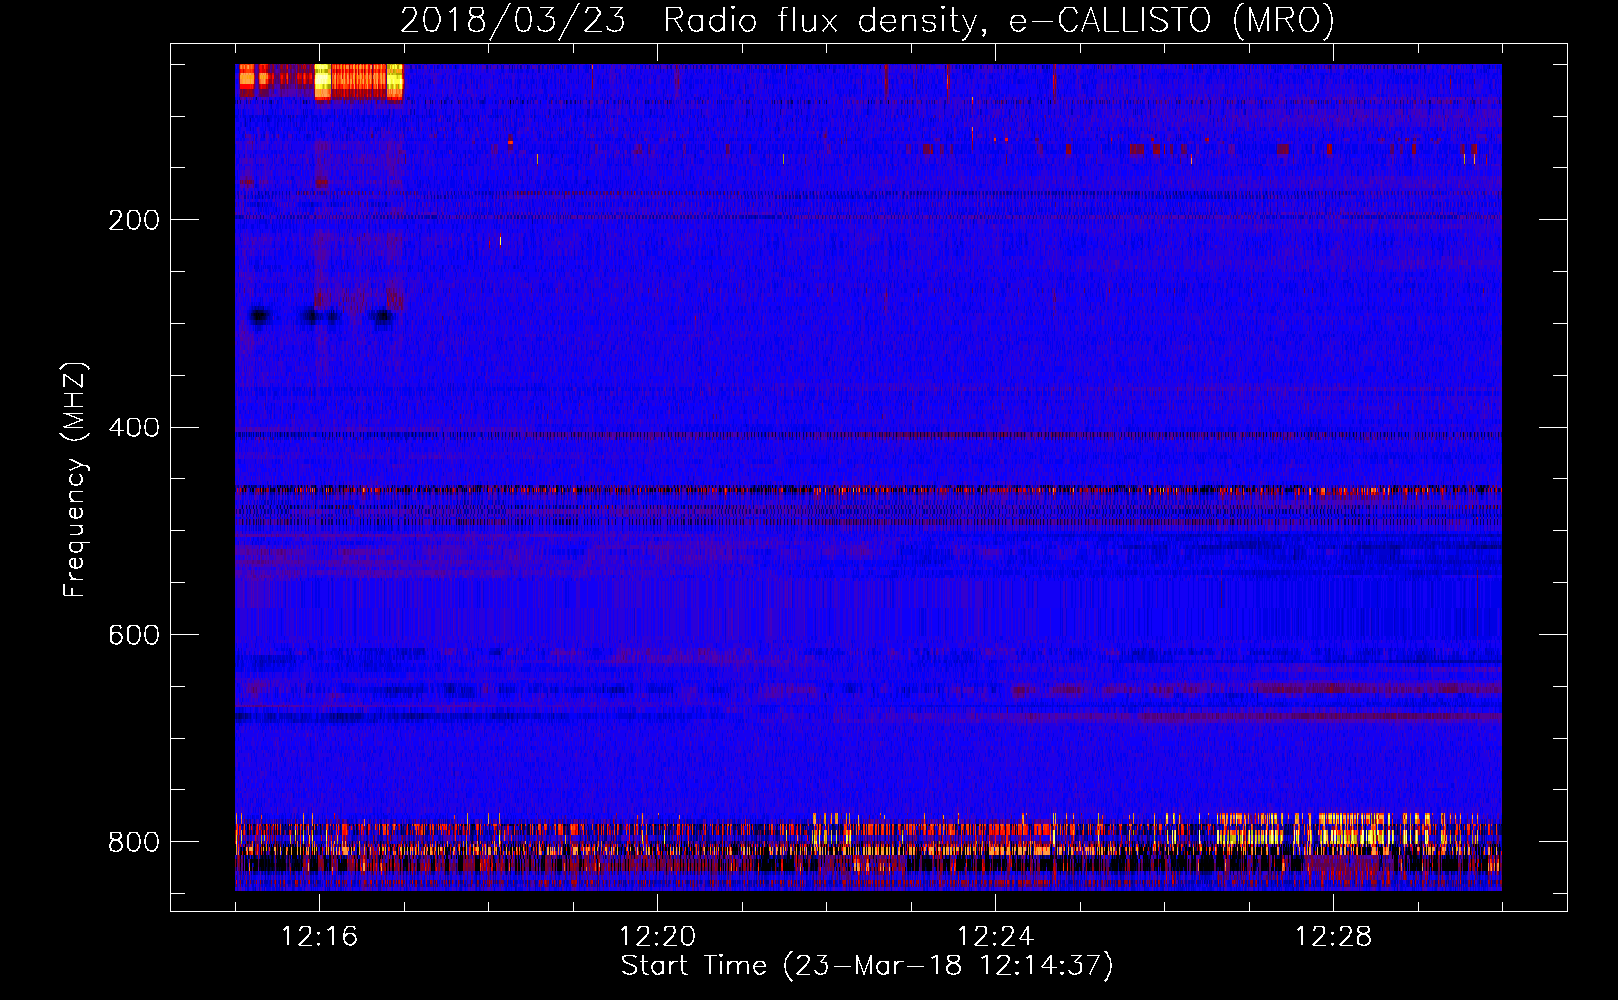The width and height of the screenshot is (1618, 1000).
Task: Click the 12:16 time tick label
Action: [x=319, y=937]
